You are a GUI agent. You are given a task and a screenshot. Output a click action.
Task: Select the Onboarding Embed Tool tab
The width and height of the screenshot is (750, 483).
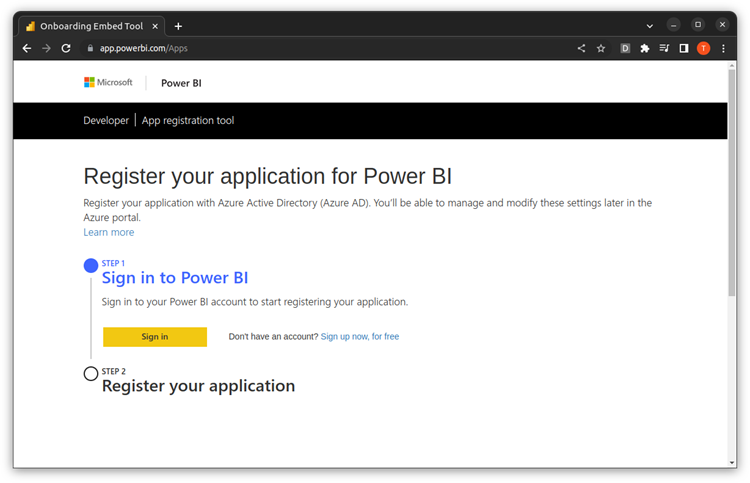(x=90, y=25)
